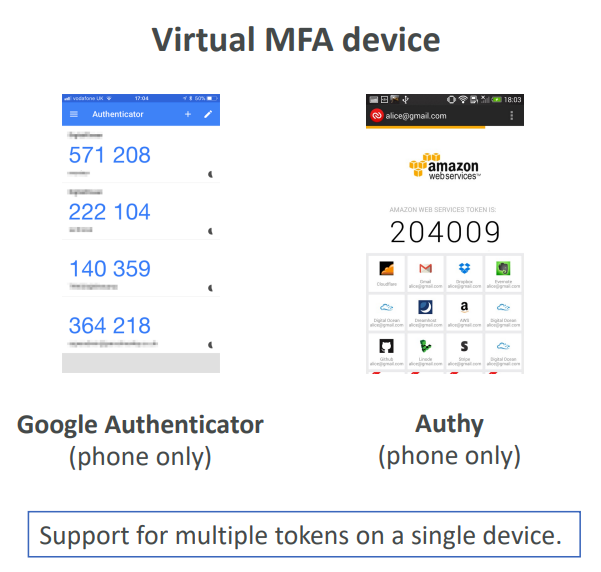
Task: Select the Cloudflare account tile
Action: [387, 272]
